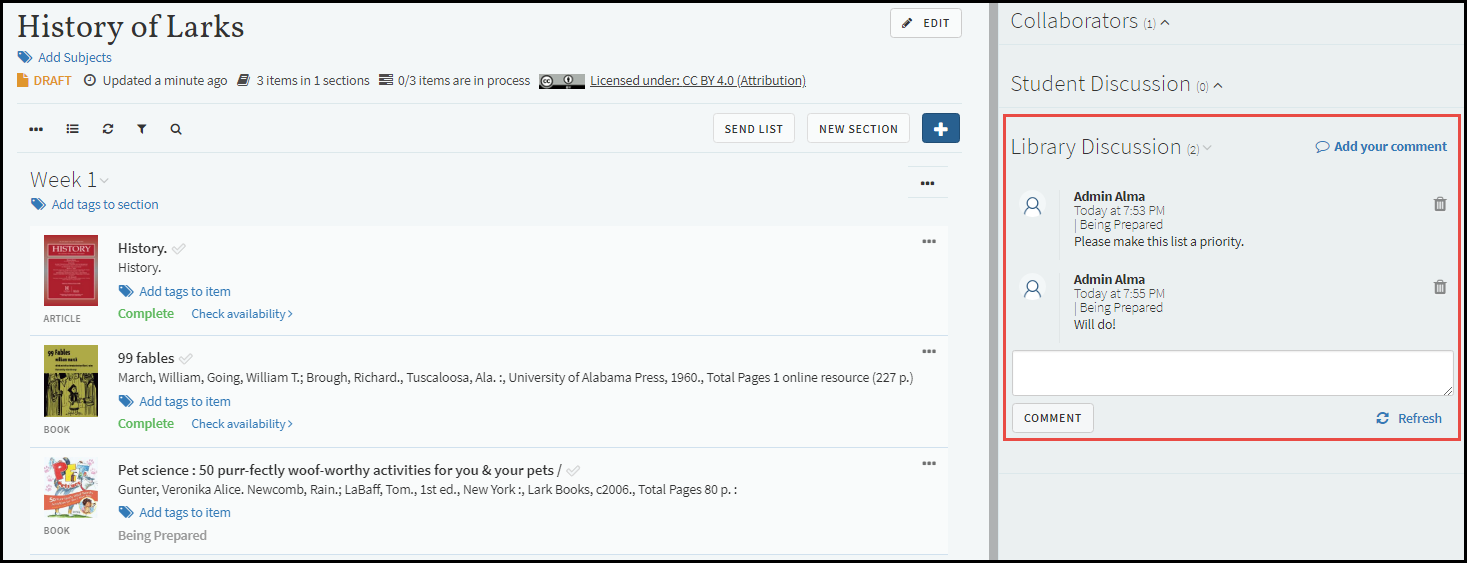Open the CC BY 4.0 license link

tap(697, 80)
